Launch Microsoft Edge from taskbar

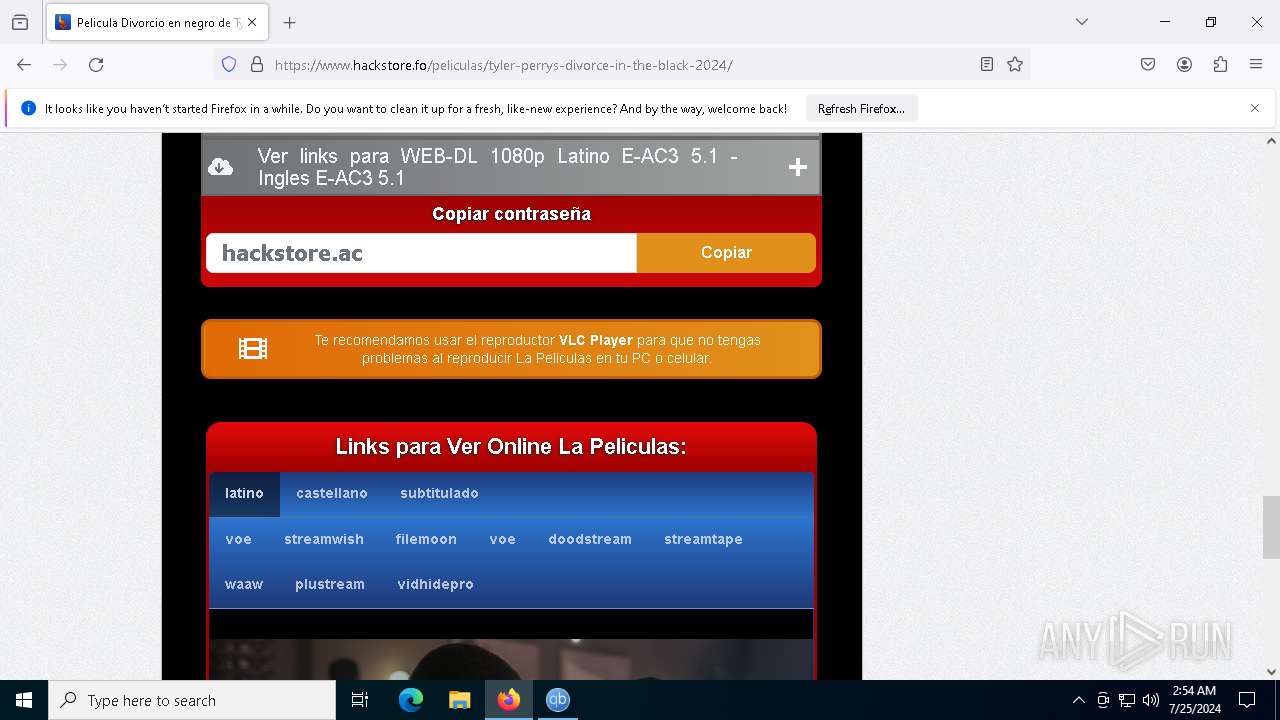411,700
